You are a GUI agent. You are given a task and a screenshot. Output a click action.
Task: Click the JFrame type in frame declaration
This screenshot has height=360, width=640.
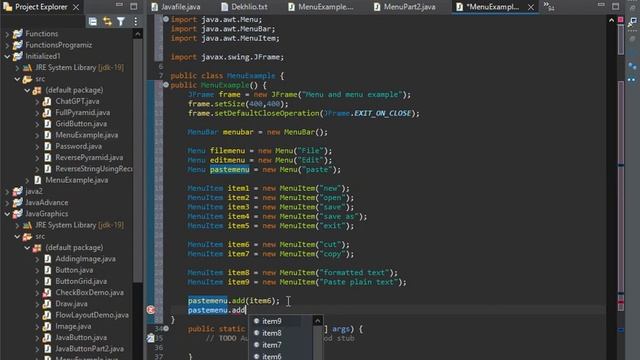click(x=201, y=95)
